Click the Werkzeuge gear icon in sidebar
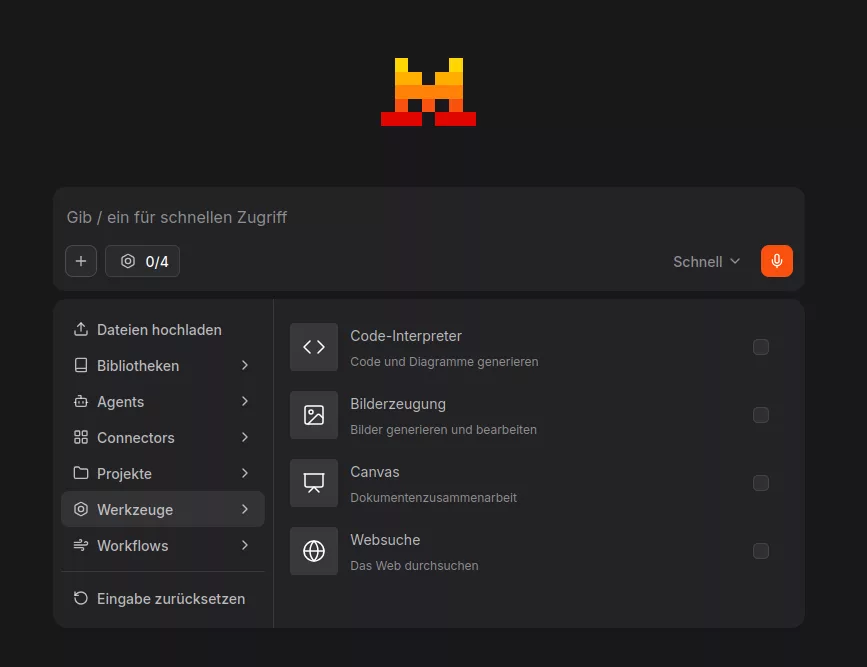The image size is (867, 667). 81,509
